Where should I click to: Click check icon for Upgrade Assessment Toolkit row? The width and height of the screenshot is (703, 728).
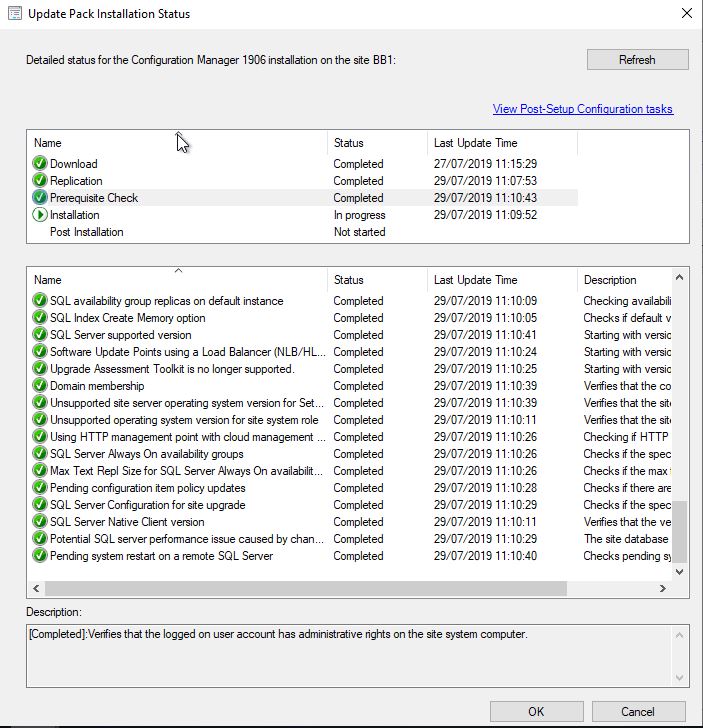[40, 369]
